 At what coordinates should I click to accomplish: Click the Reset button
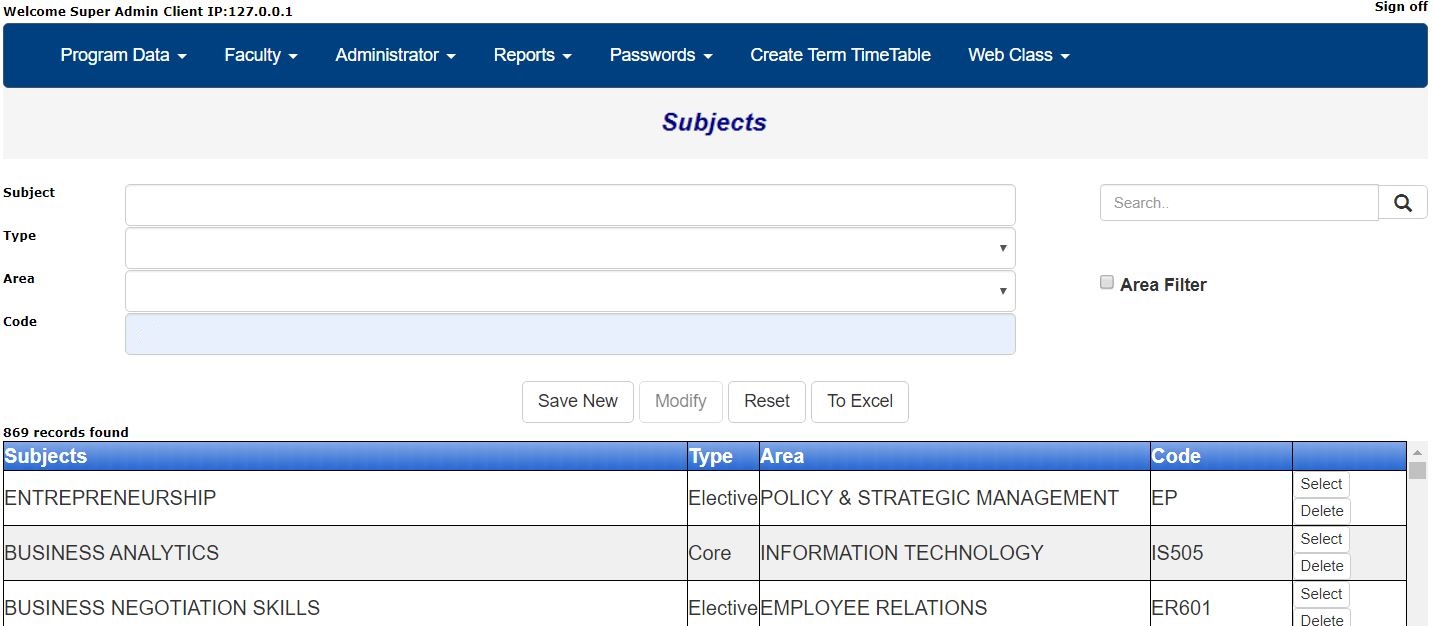[766, 401]
